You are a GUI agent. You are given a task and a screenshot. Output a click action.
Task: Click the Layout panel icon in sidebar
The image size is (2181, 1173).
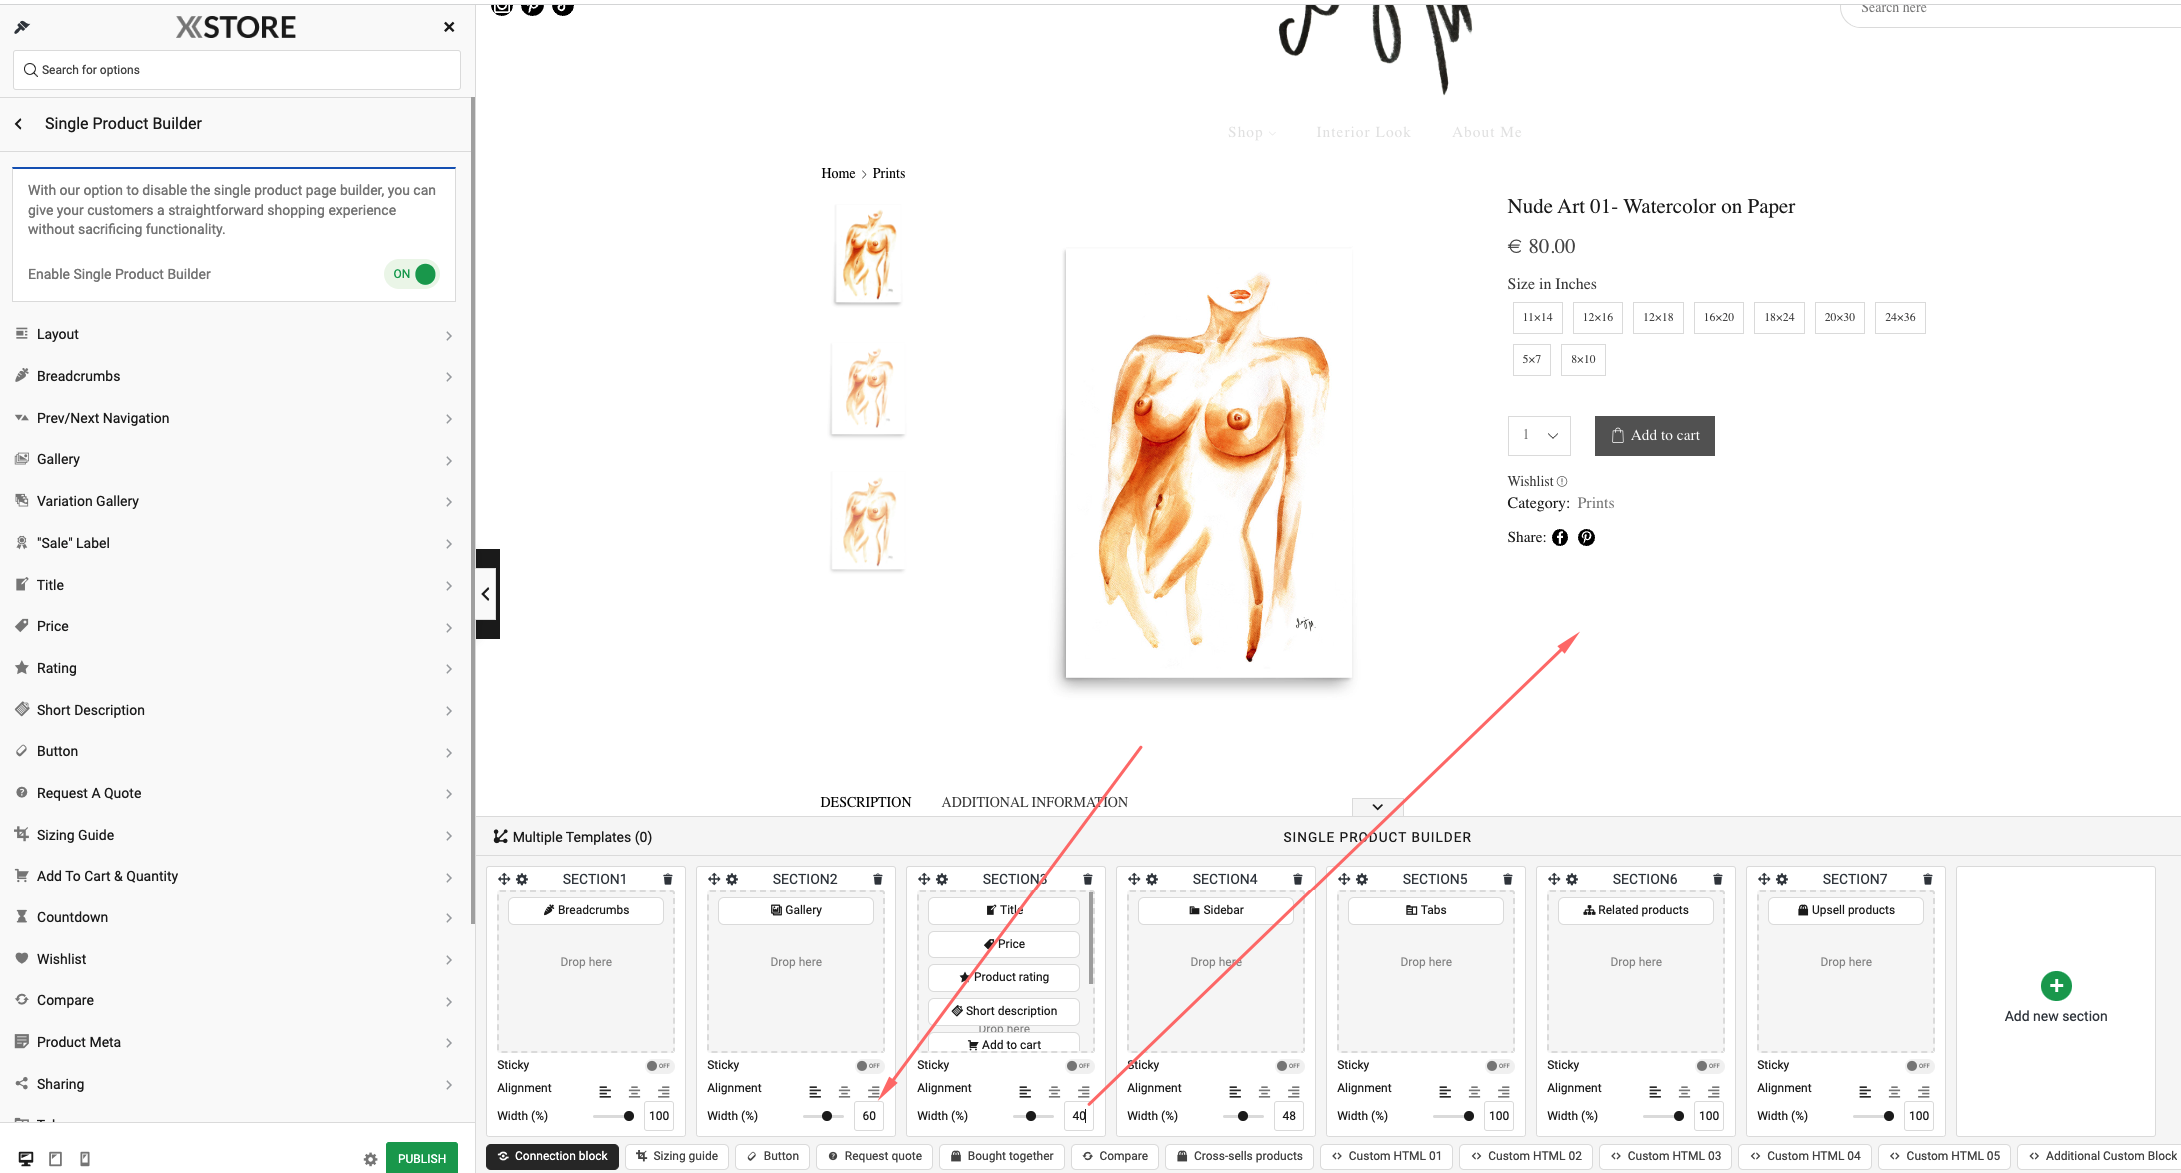22,334
